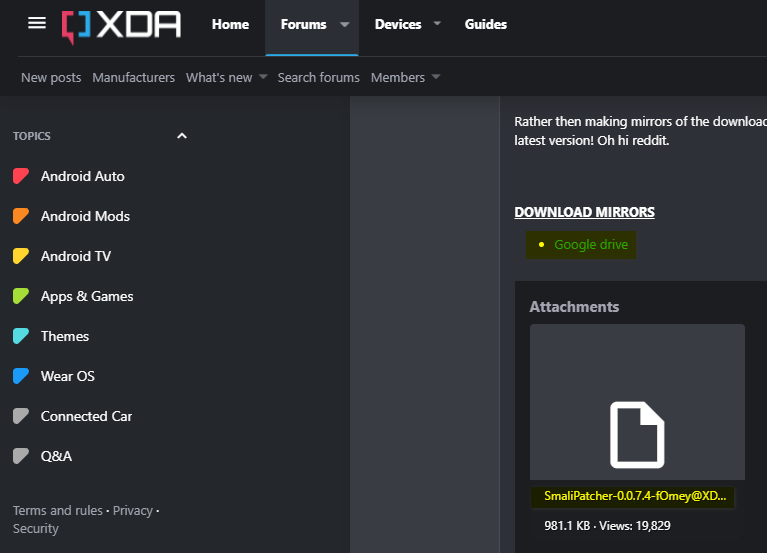
Task: Click What's new link
Action: pos(219,77)
